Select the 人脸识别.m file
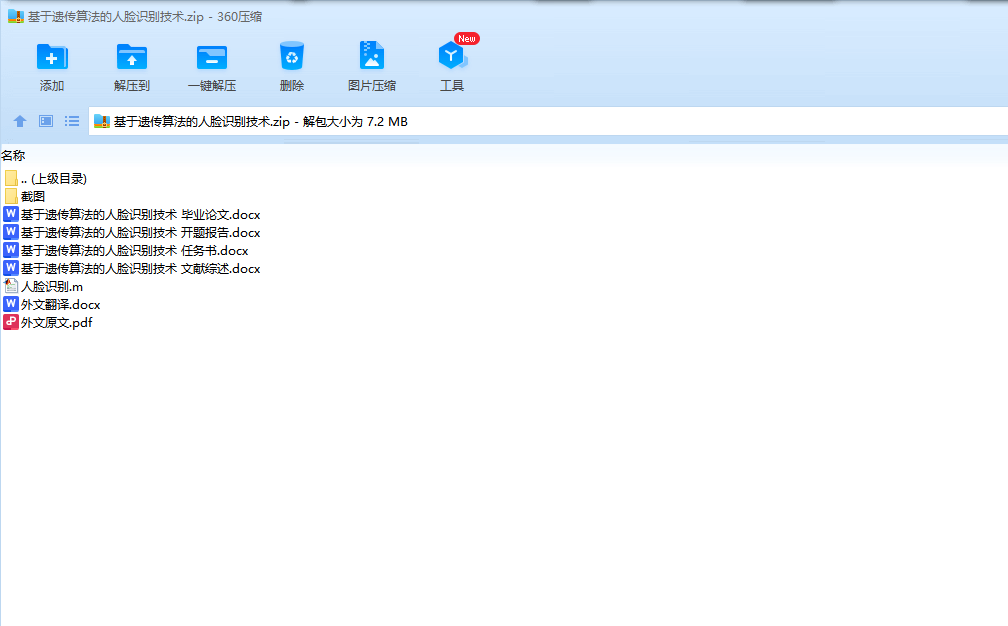1008x626 pixels. (43, 287)
